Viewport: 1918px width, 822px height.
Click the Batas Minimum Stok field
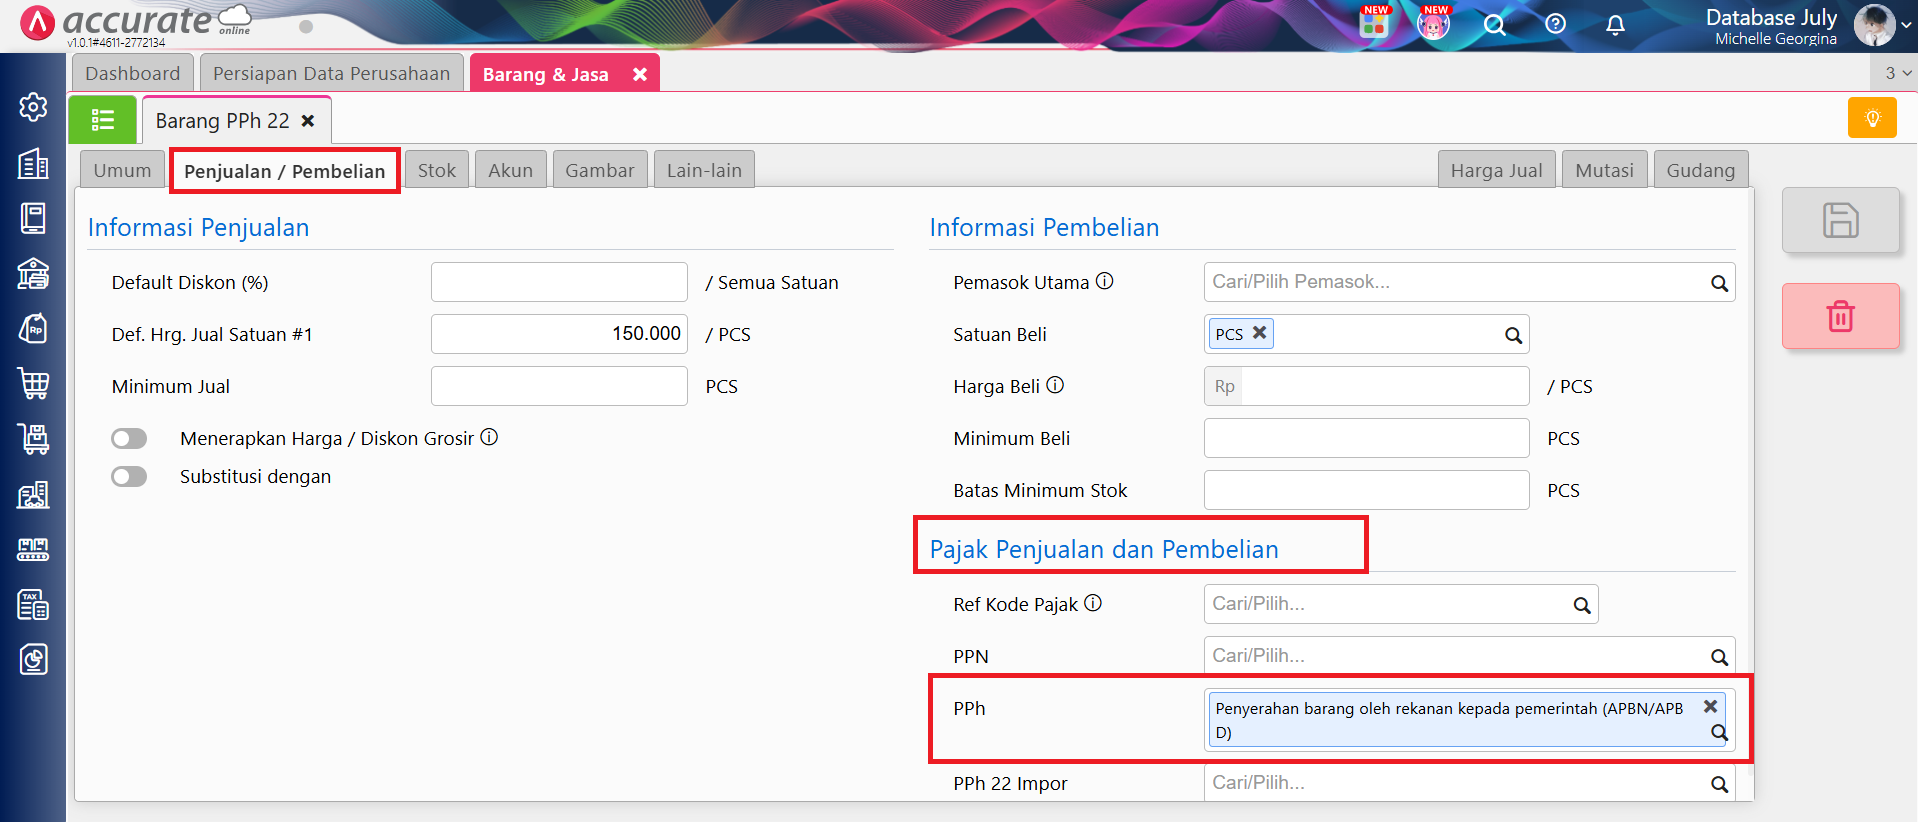click(x=1366, y=490)
